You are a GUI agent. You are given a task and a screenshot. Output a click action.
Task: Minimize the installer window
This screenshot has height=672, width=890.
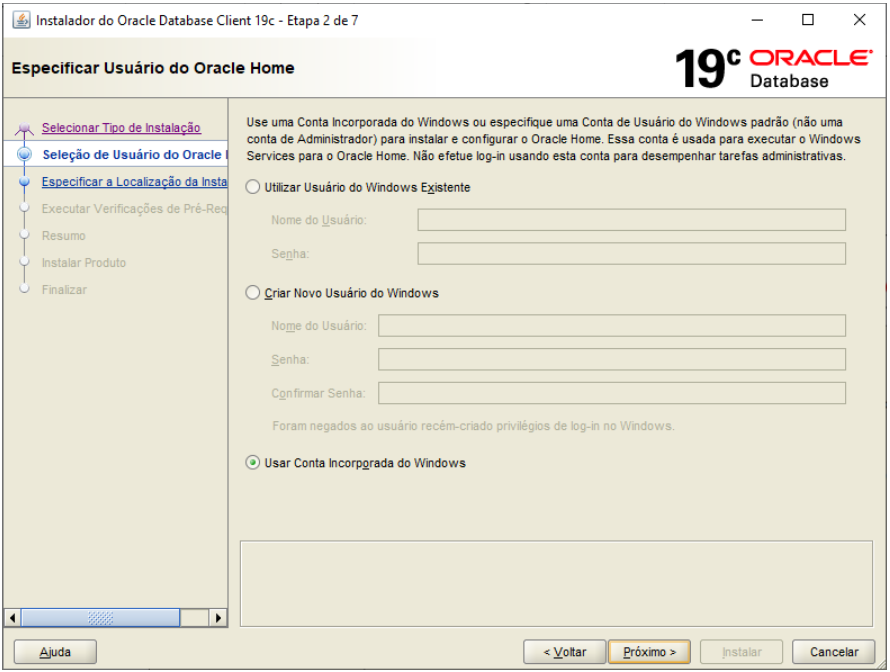(757, 20)
